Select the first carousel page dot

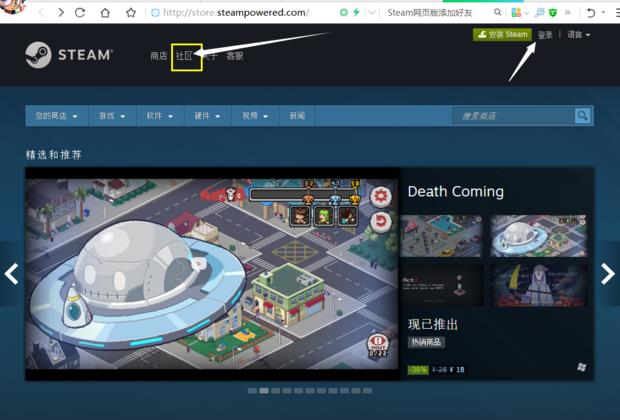pos(252,391)
